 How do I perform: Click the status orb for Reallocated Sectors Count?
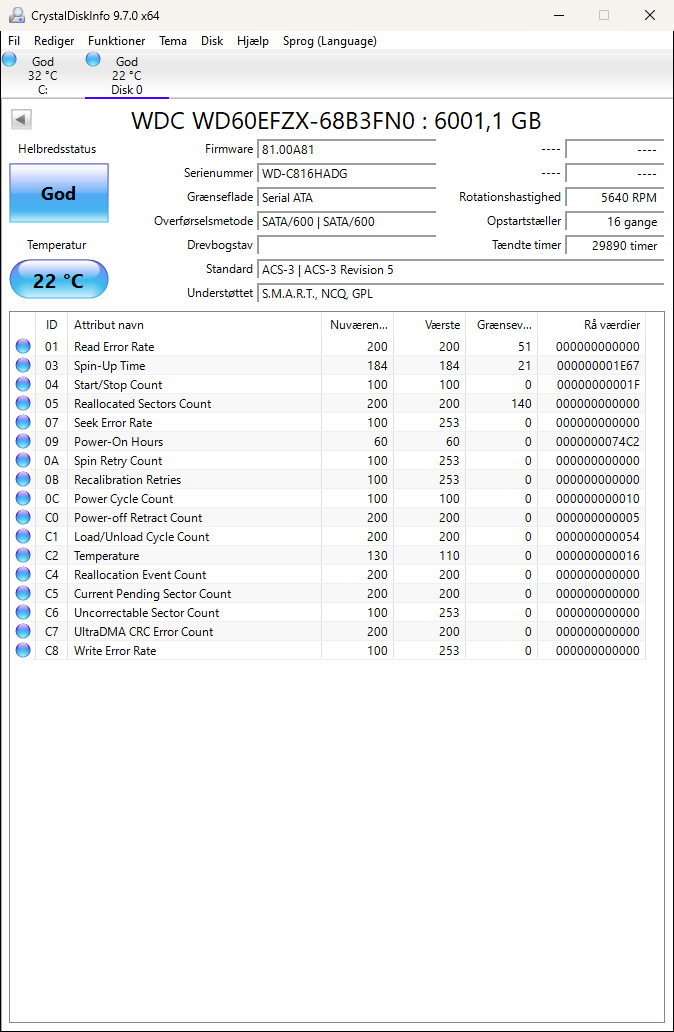(x=23, y=403)
